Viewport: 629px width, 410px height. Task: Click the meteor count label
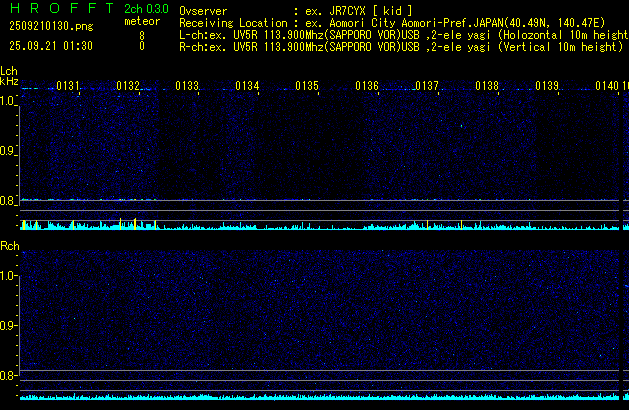(x=141, y=21)
